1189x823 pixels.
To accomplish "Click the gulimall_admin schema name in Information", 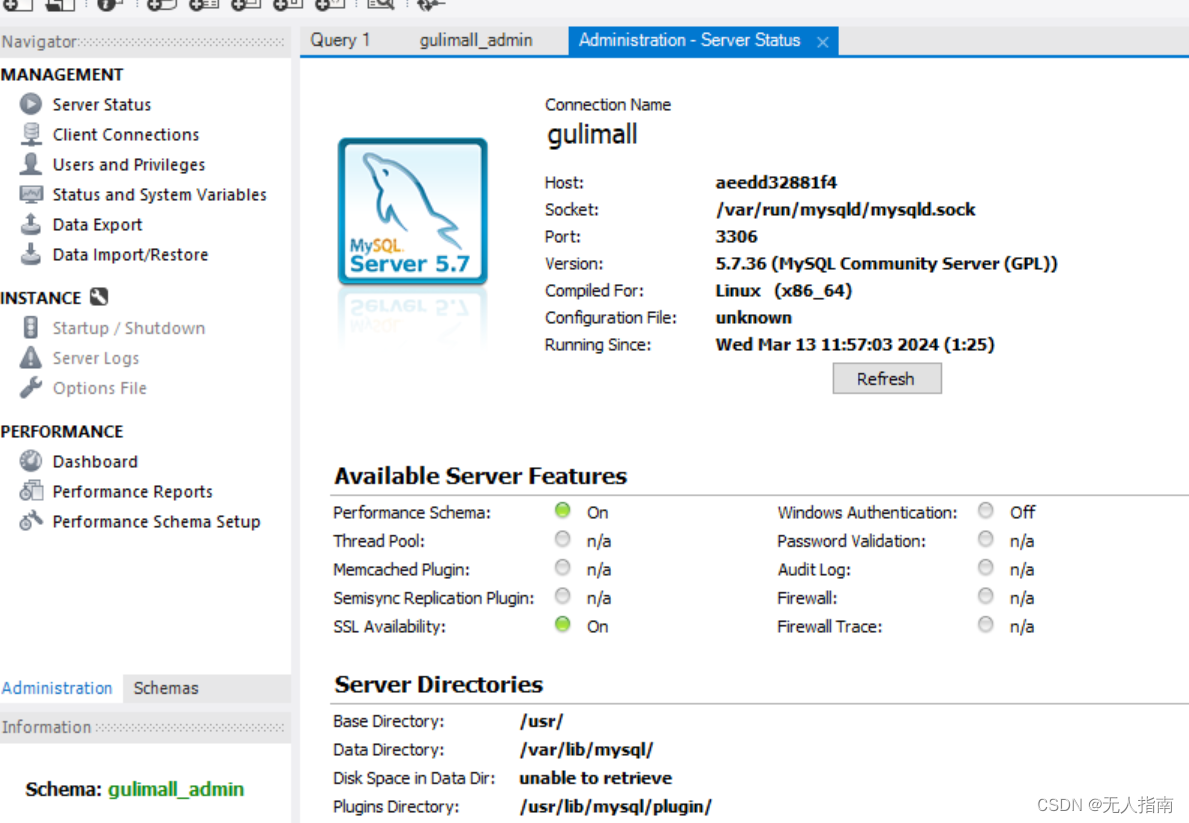I will [175, 790].
